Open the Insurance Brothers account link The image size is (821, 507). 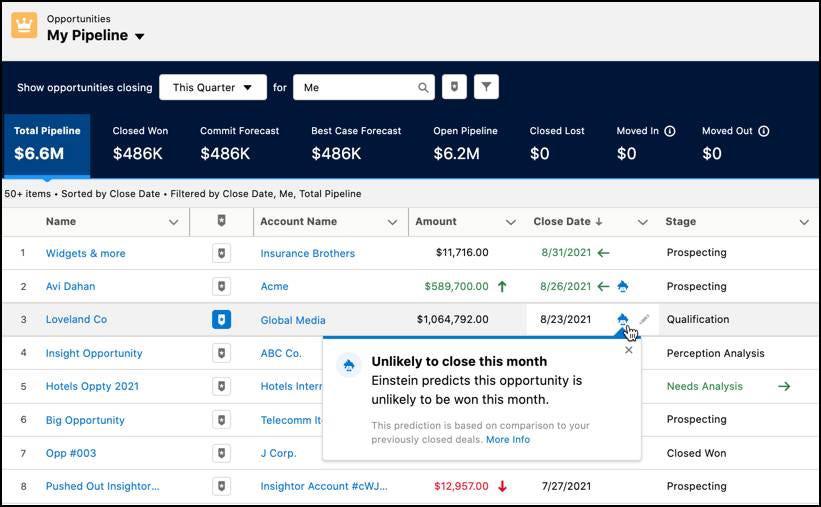307,254
